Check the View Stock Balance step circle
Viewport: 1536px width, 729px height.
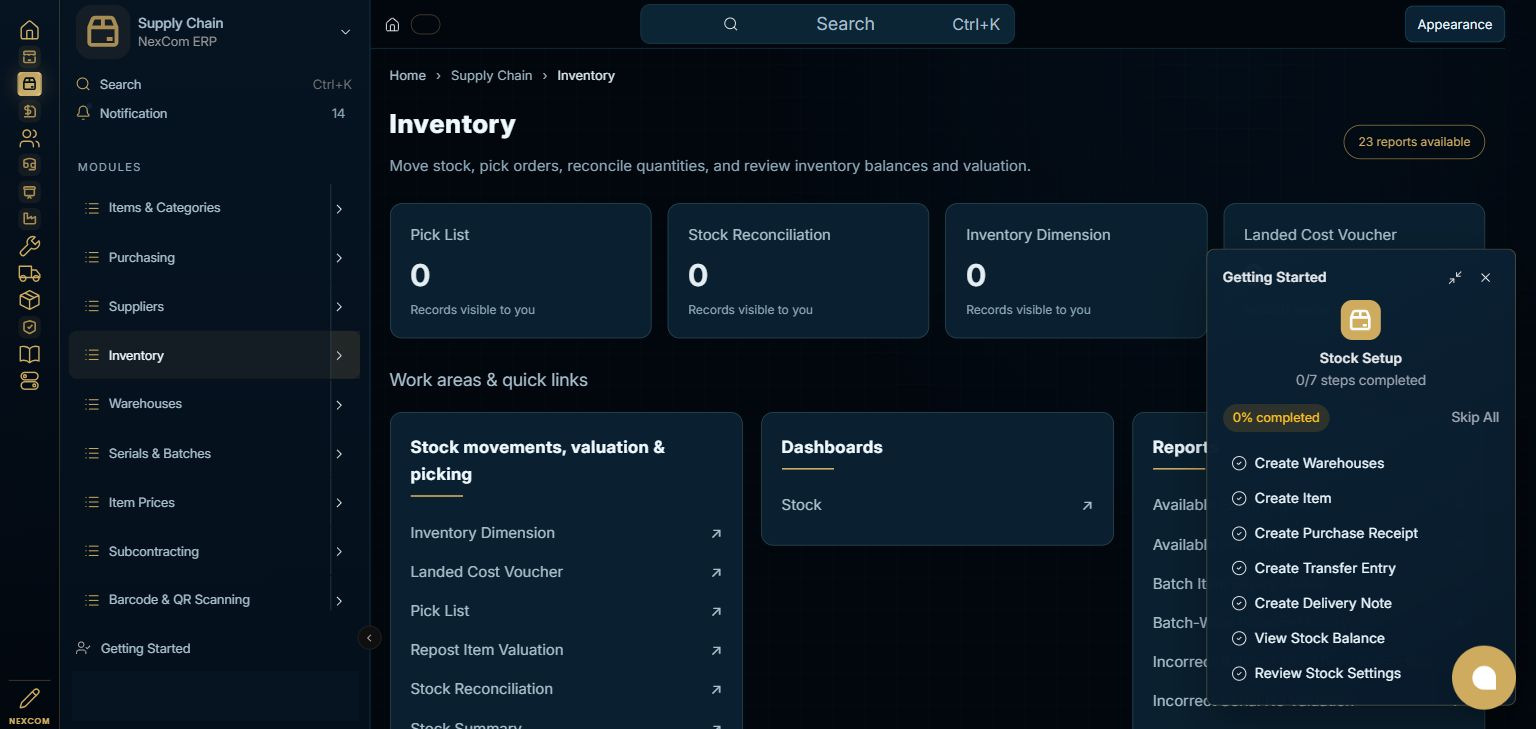coord(1239,638)
